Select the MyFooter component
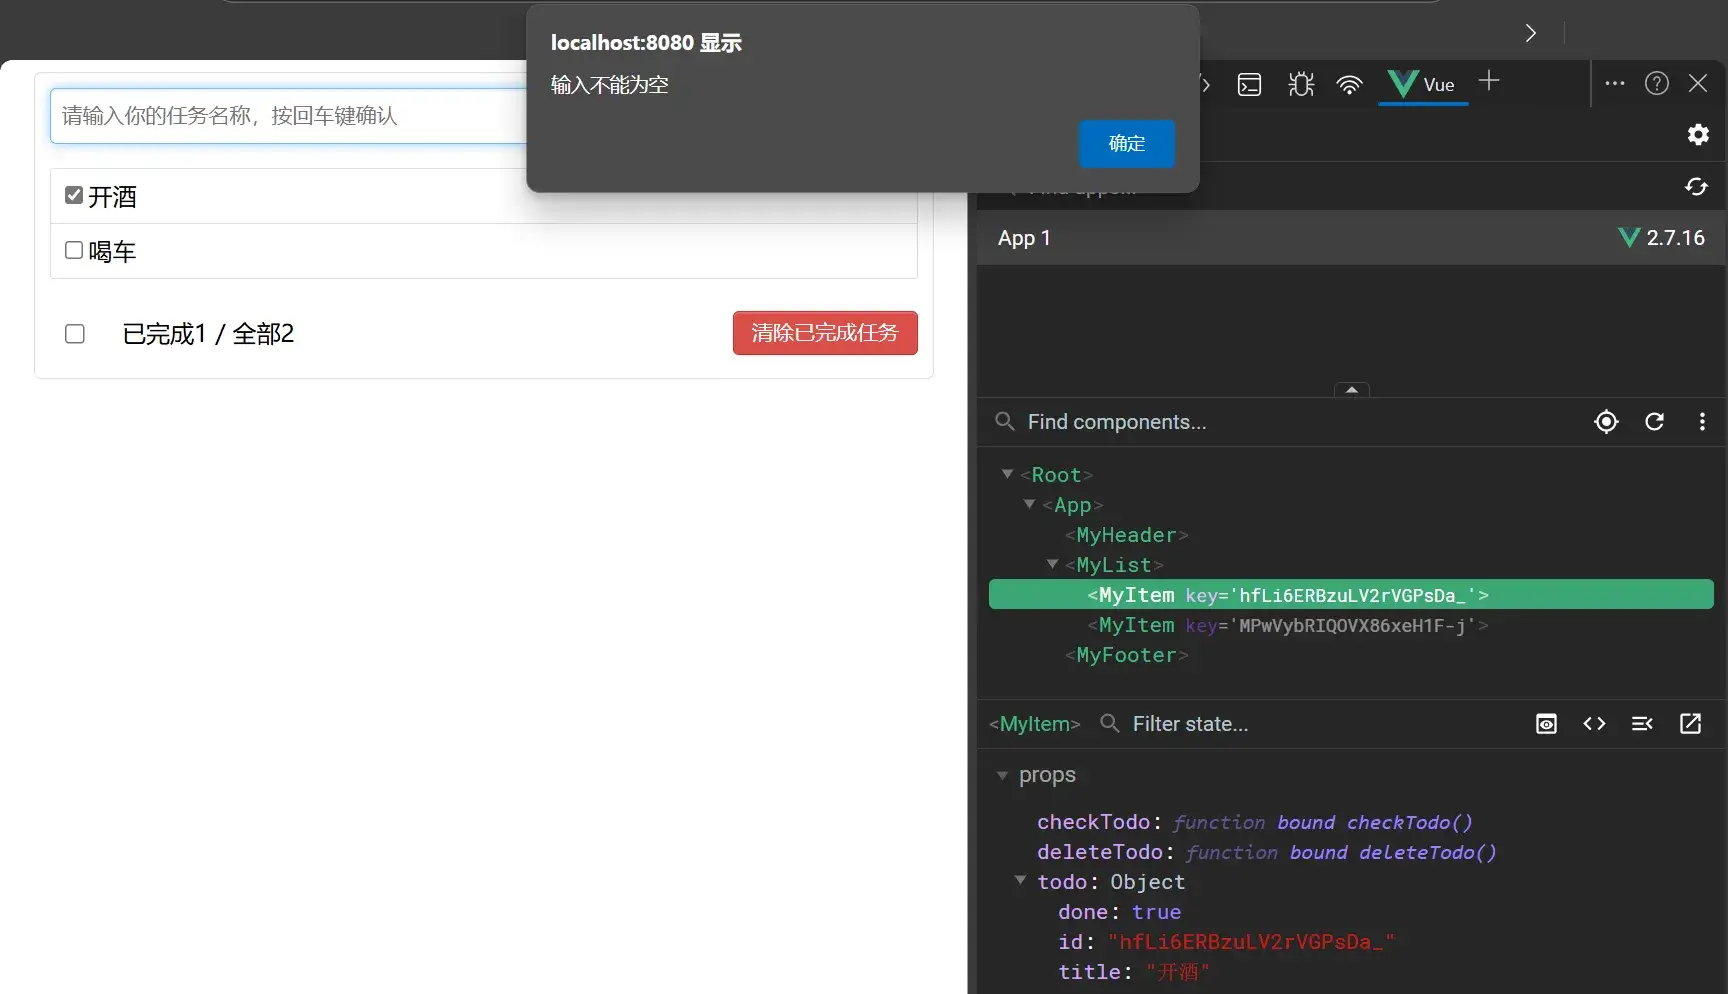The width and height of the screenshot is (1728, 994). [x=1126, y=655]
